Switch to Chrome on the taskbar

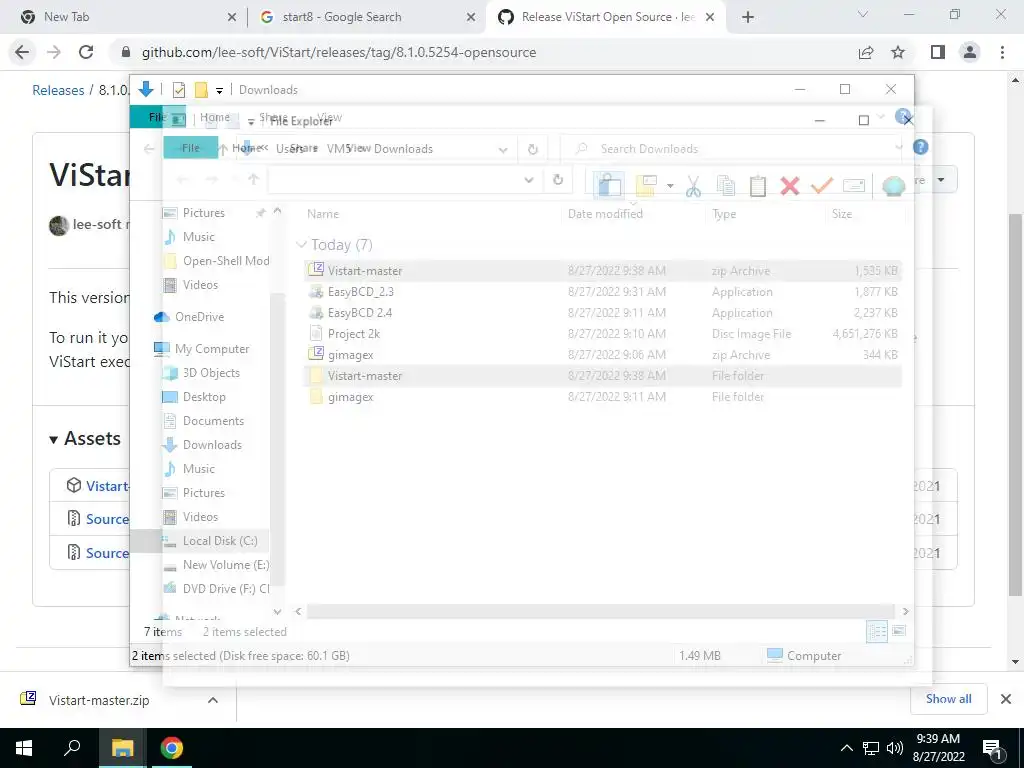click(x=172, y=748)
